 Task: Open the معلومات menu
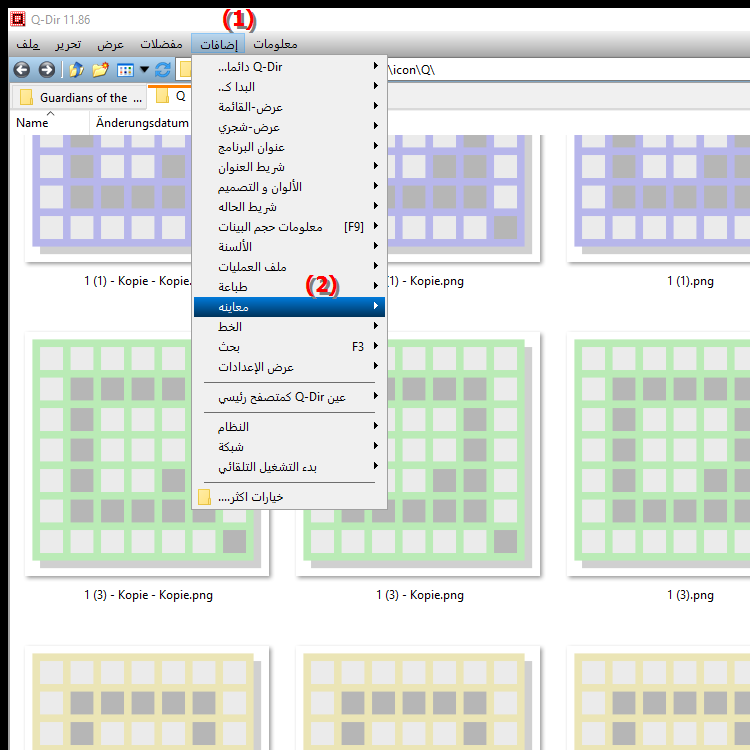point(275,44)
